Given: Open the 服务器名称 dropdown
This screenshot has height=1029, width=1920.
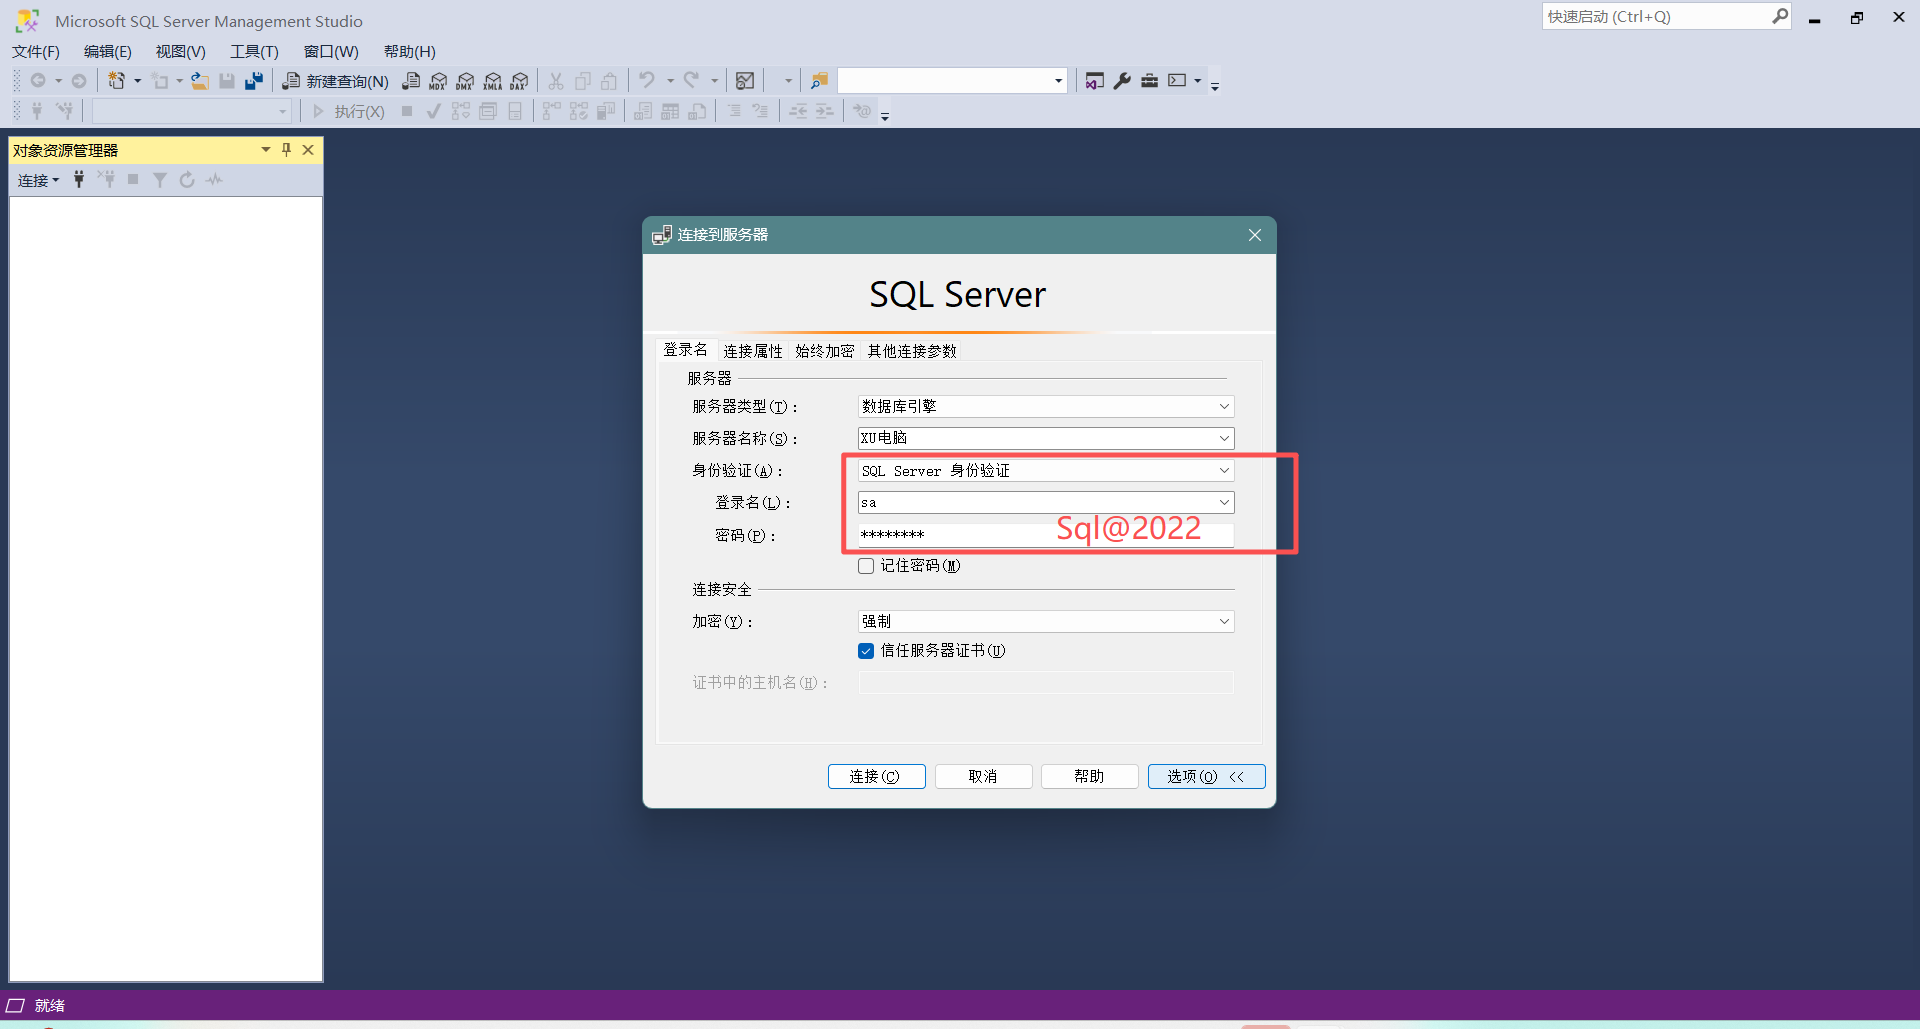Looking at the screenshot, I should (x=1224, y=438).
